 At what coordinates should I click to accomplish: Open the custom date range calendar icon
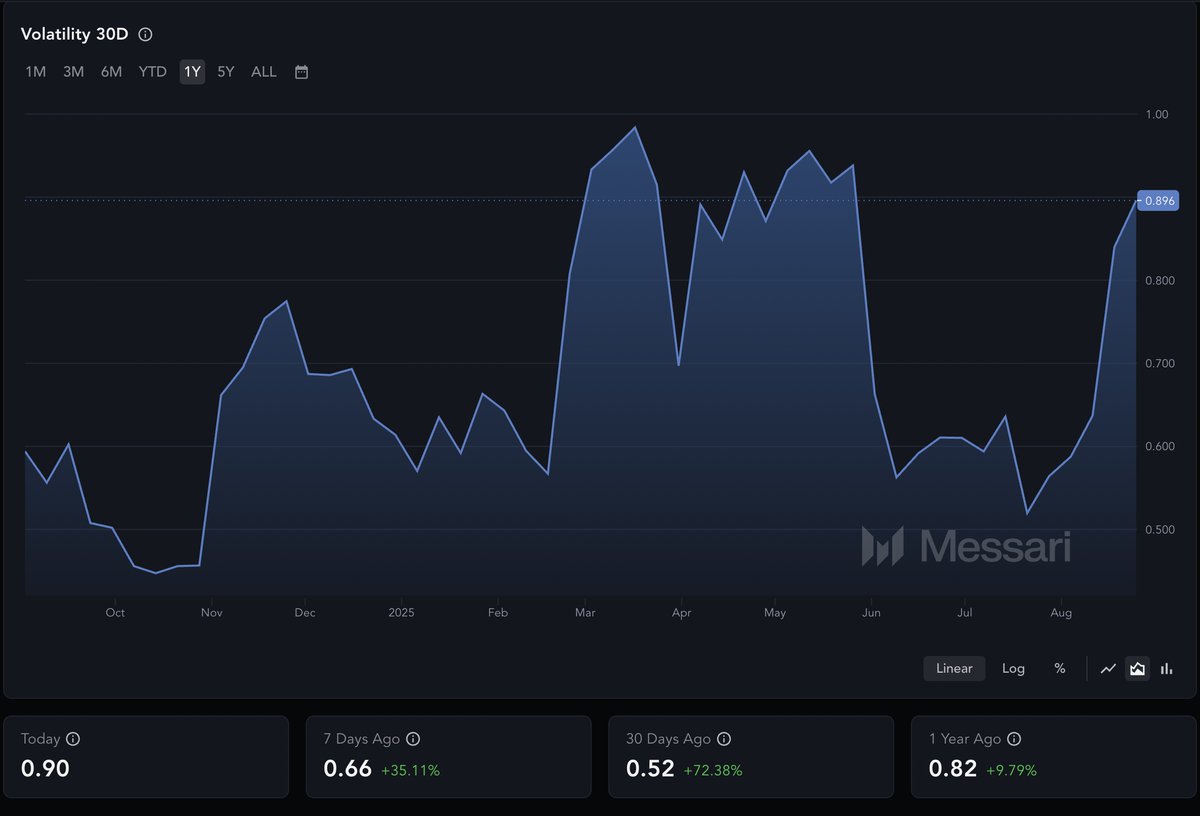point(301,72)
